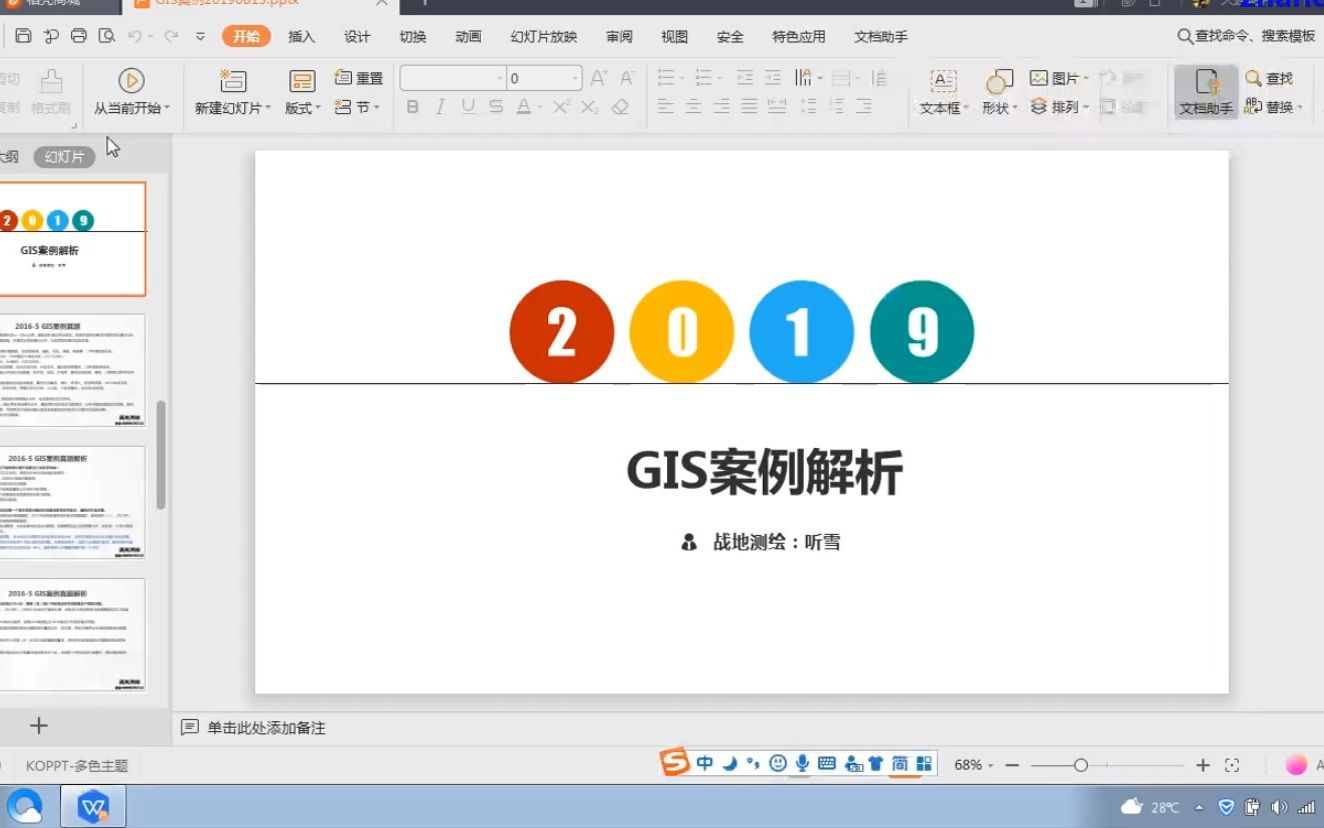This screenshot has height=828, width=1324.
Task: Expand the 从当前开始 dropdown arrow
Action: coord(168,108)
